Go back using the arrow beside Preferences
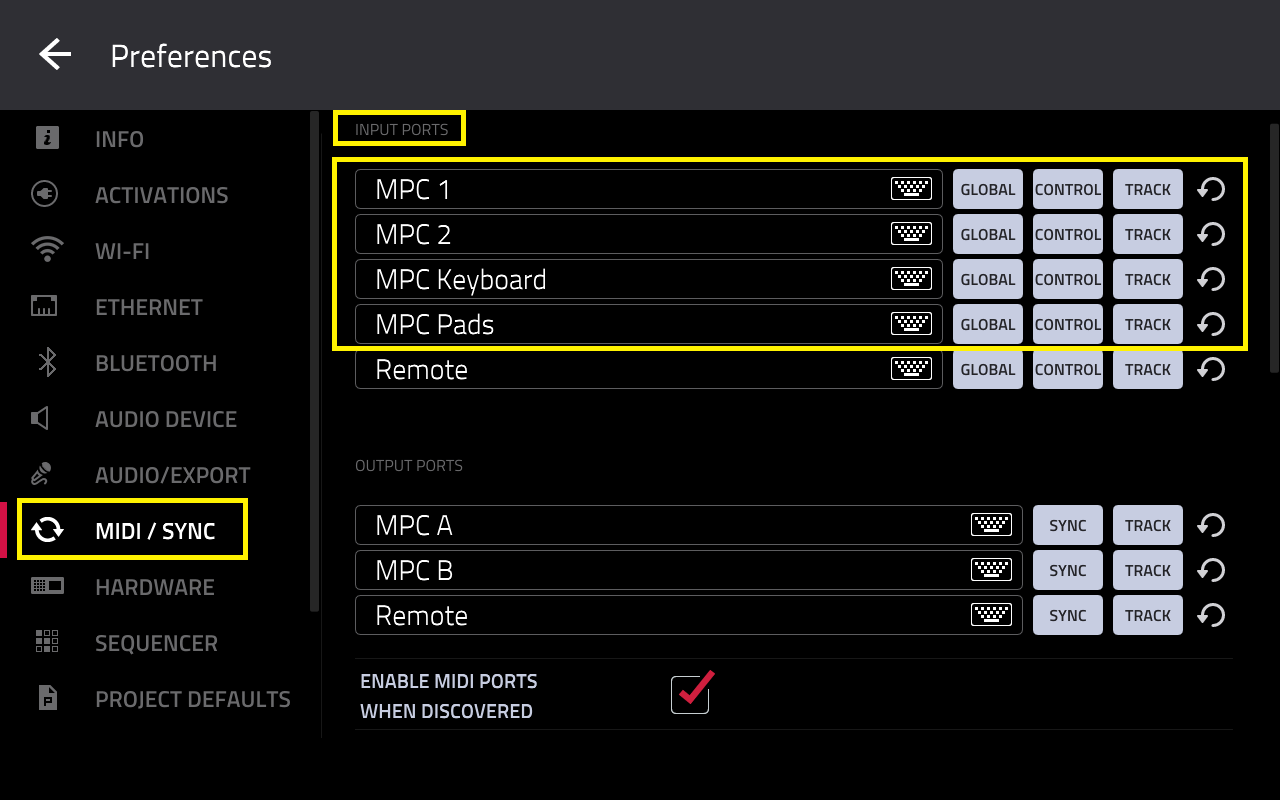Screen dimensions: 1280x800 (55, 55)
